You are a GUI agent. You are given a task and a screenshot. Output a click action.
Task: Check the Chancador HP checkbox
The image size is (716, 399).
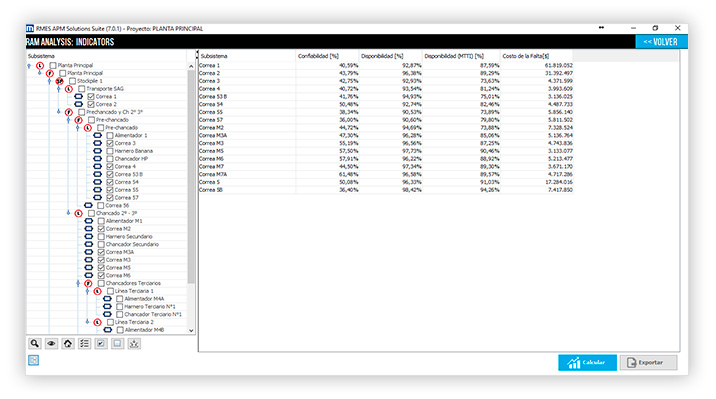point(110,159)
